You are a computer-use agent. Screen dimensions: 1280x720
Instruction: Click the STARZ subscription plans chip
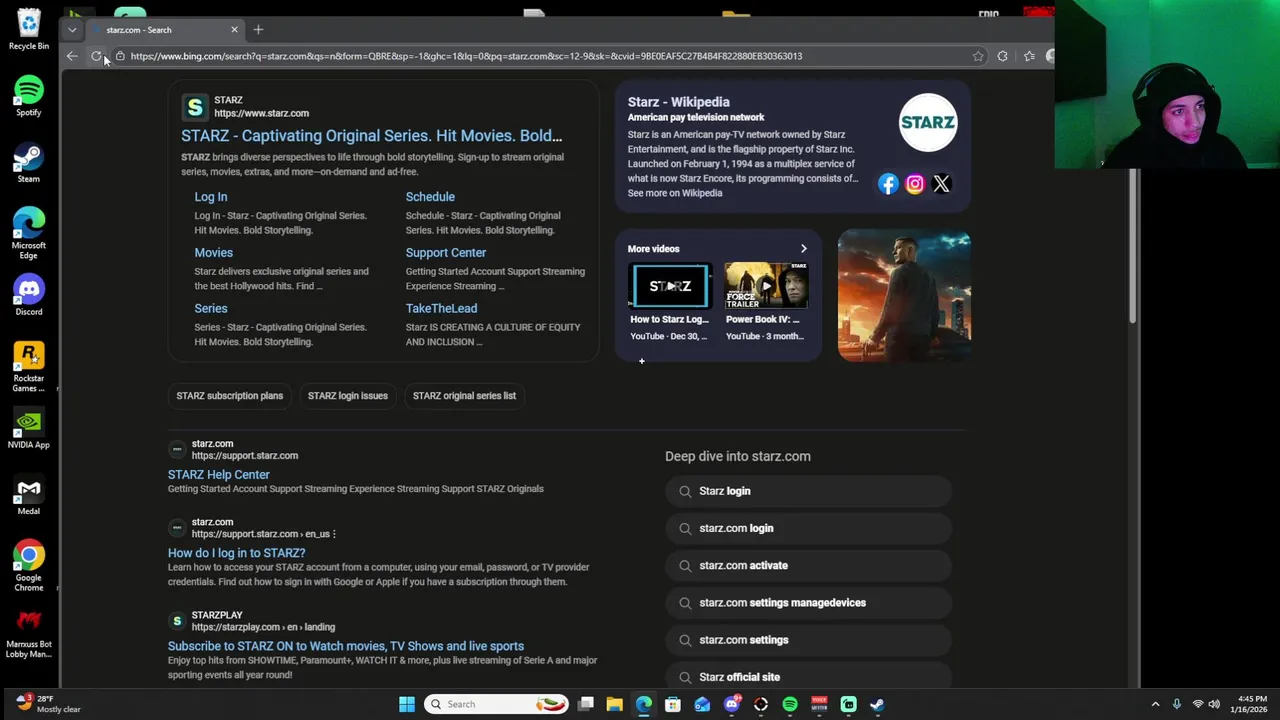click(x=230, y=396)
